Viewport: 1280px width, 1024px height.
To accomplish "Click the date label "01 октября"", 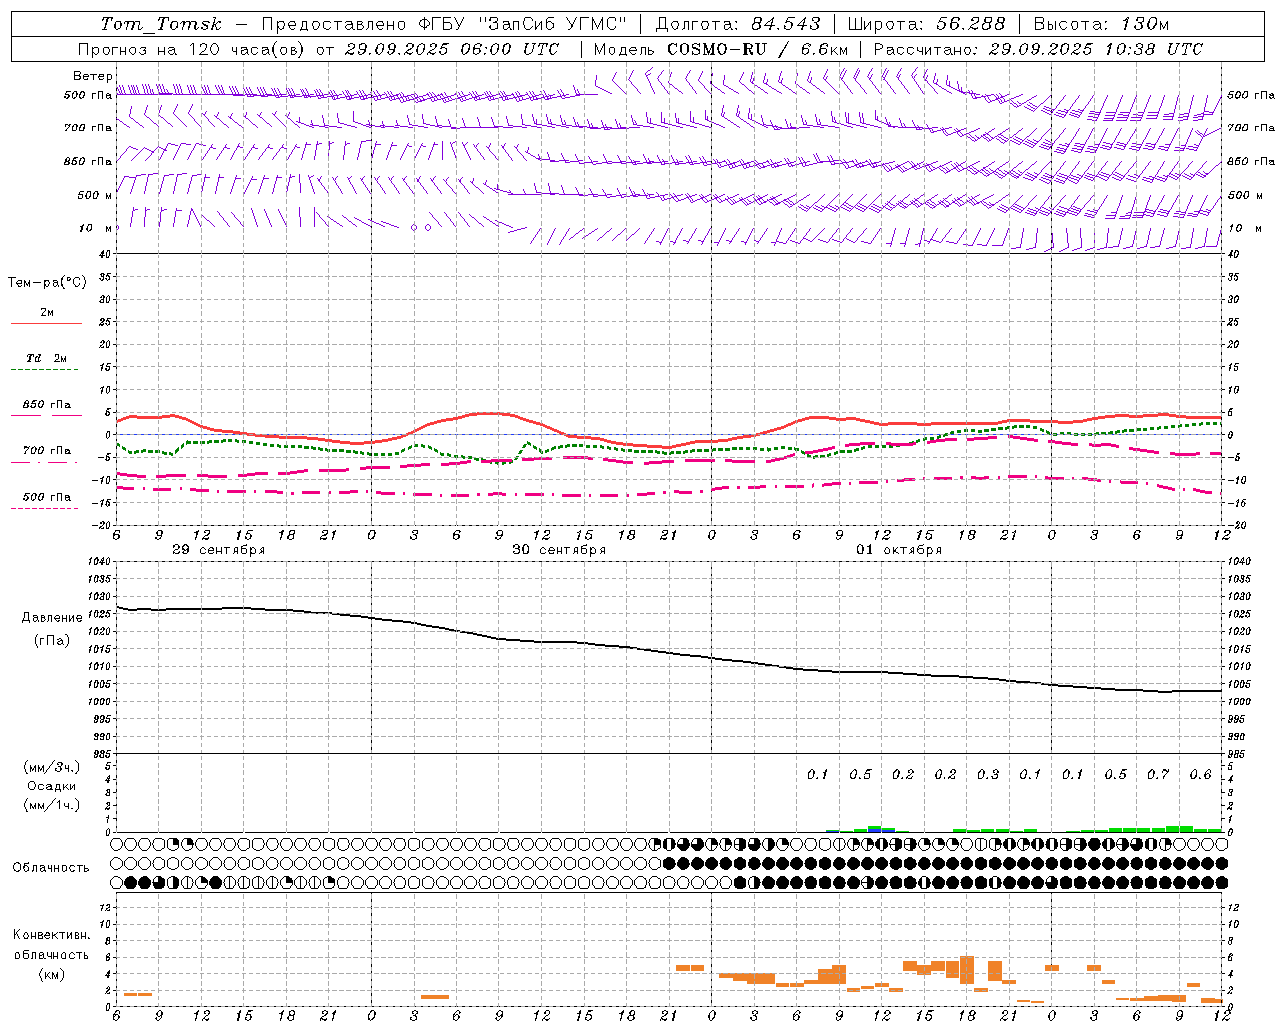I will [x=899, y=550].
